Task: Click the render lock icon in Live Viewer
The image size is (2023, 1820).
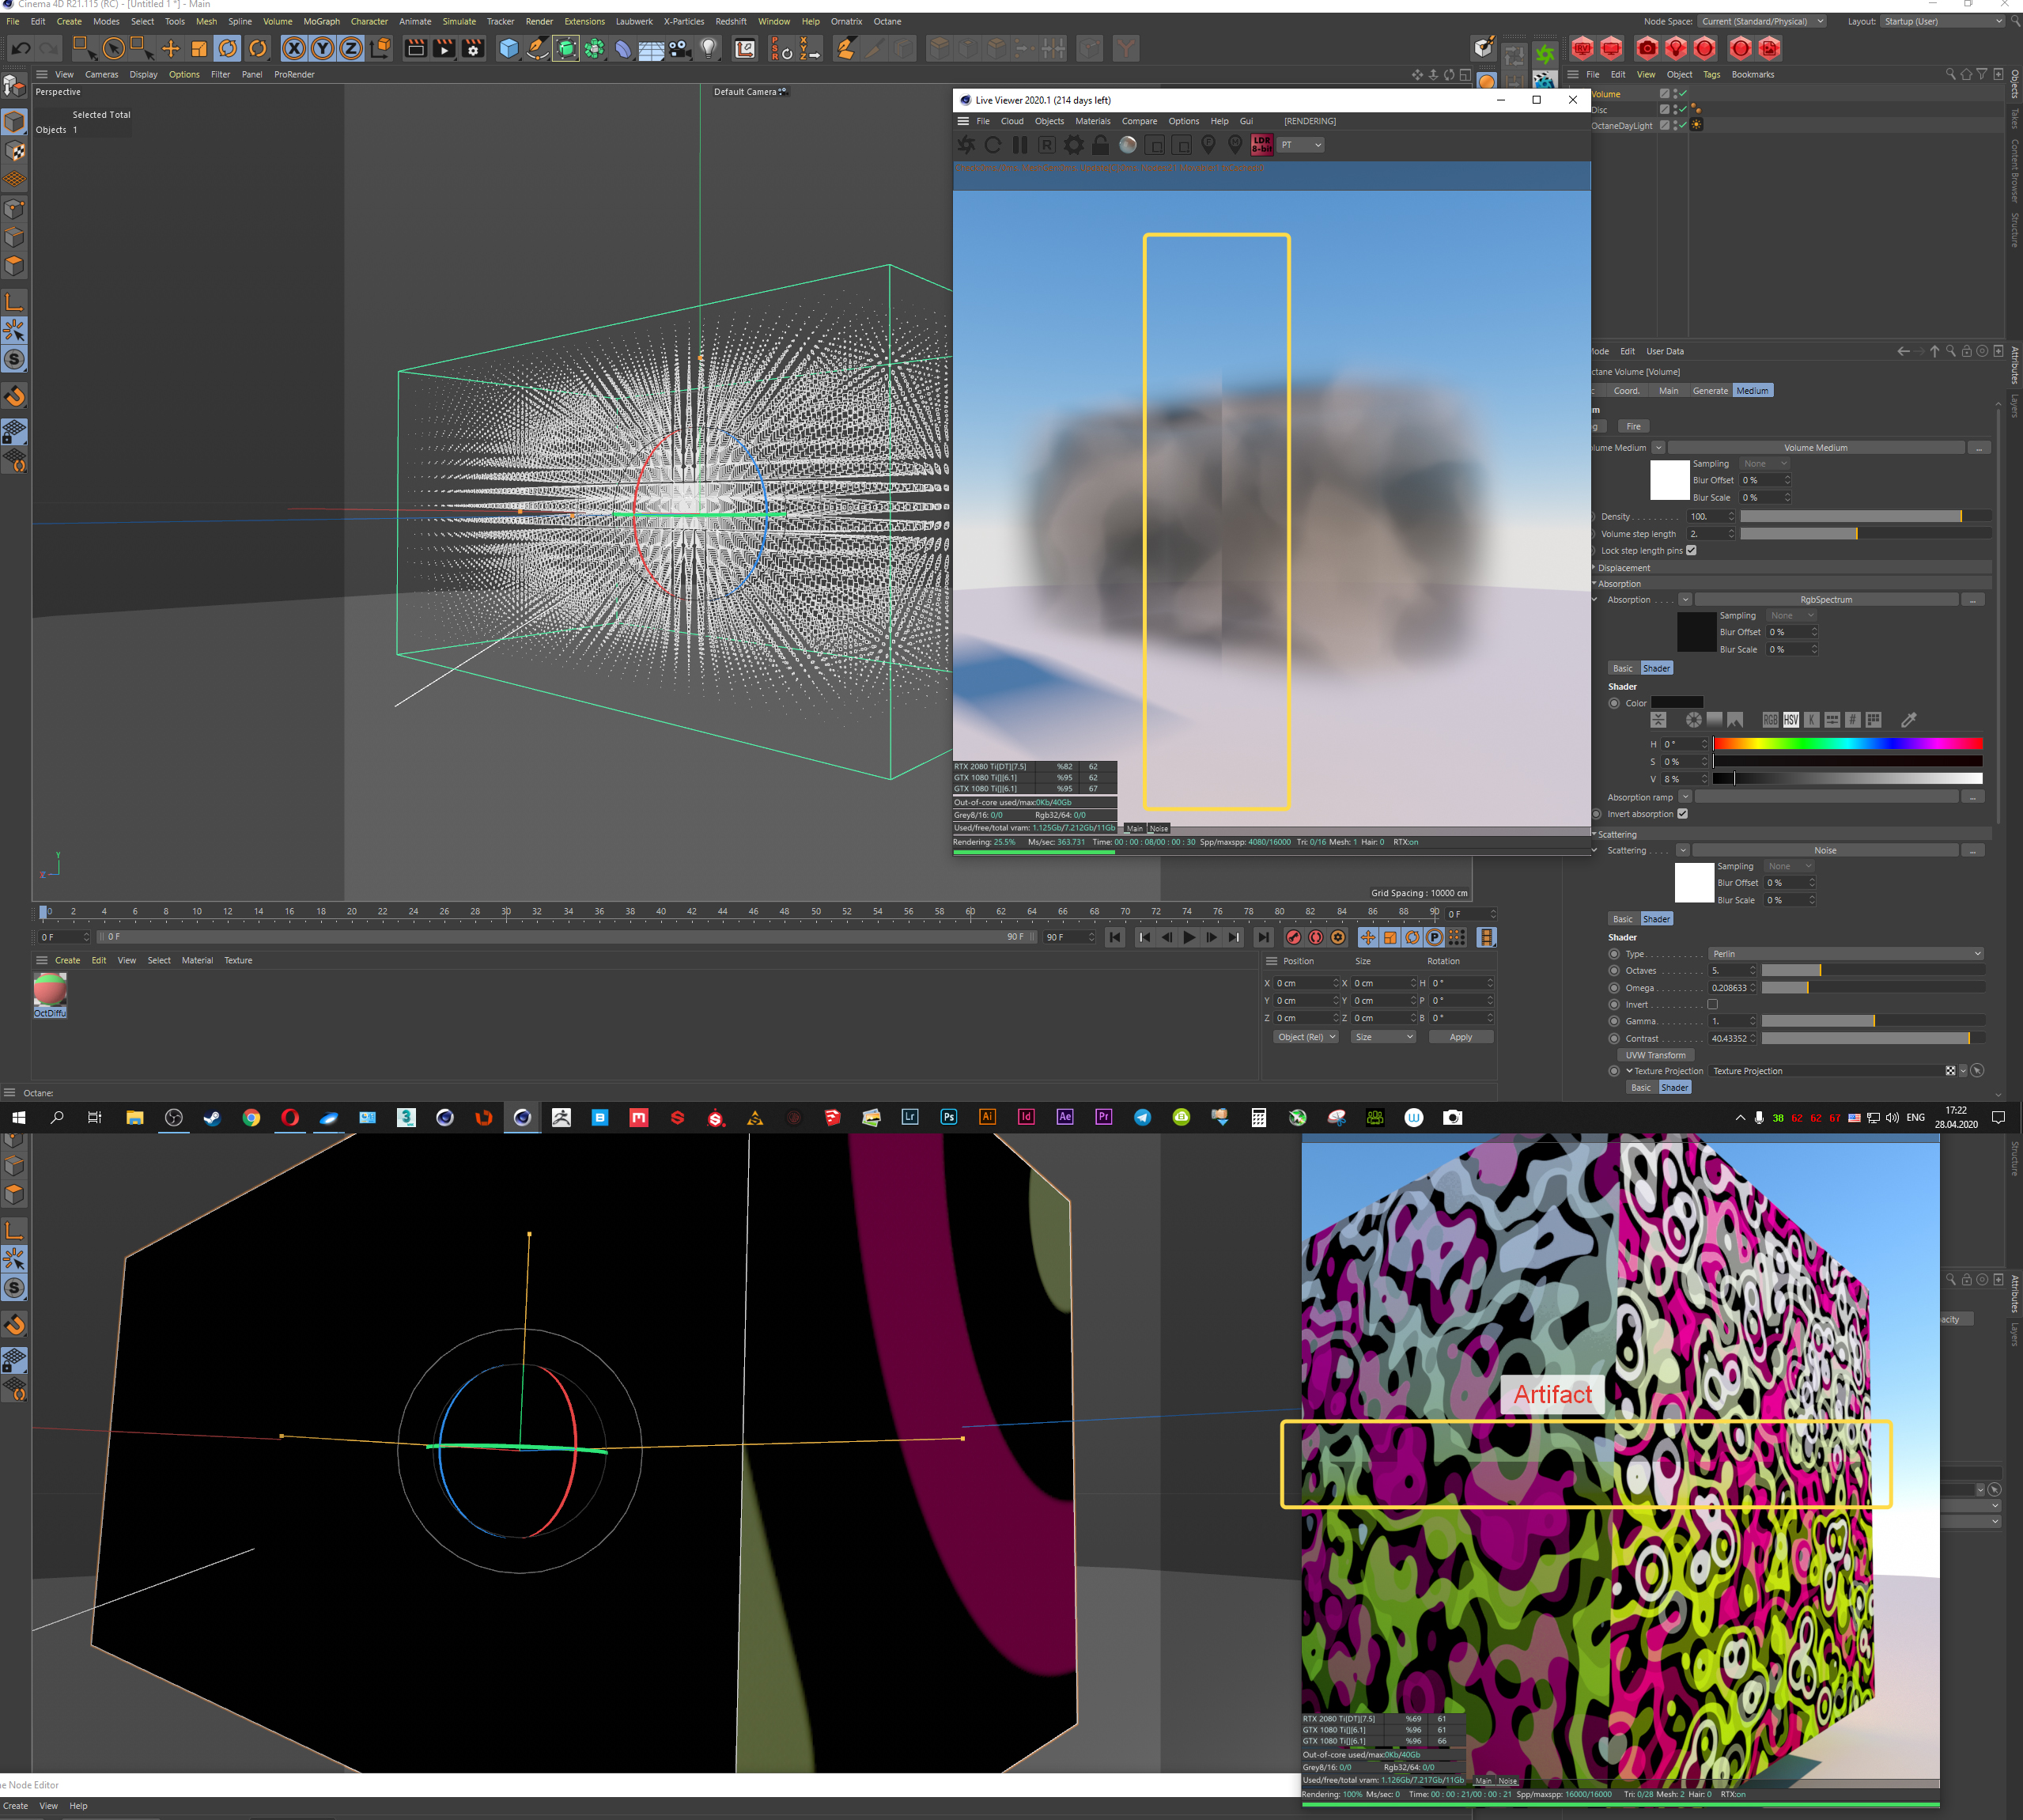Action: [x=1100, y=145]
